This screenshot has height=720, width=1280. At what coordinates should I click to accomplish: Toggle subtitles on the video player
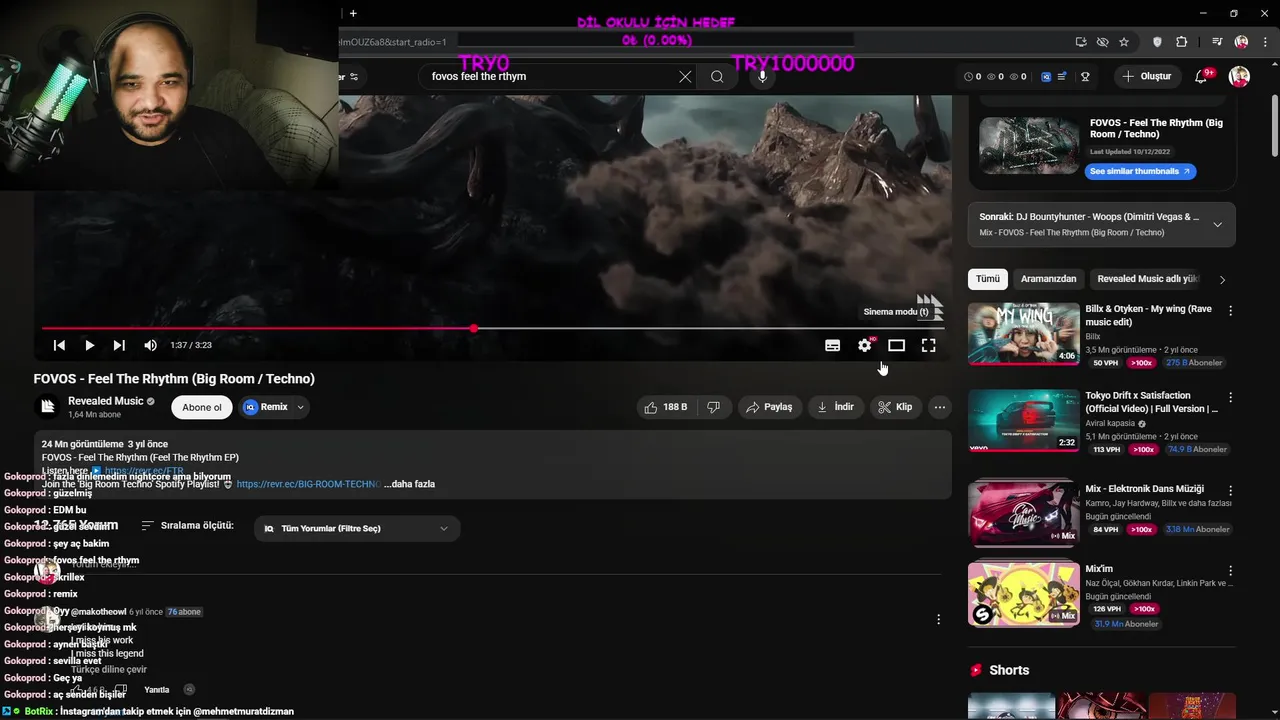(832, 345)
